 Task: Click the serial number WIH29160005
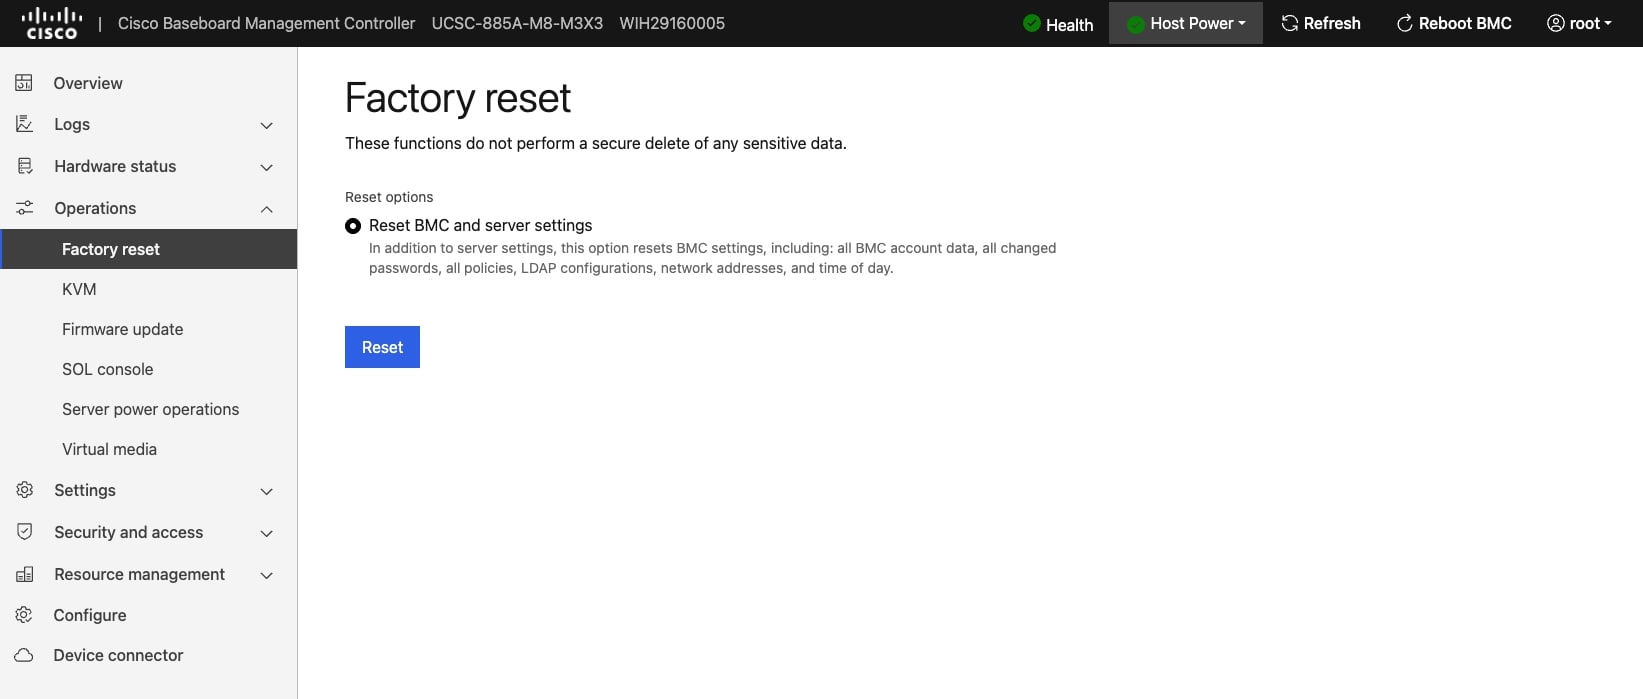click(x=672, y=23)
